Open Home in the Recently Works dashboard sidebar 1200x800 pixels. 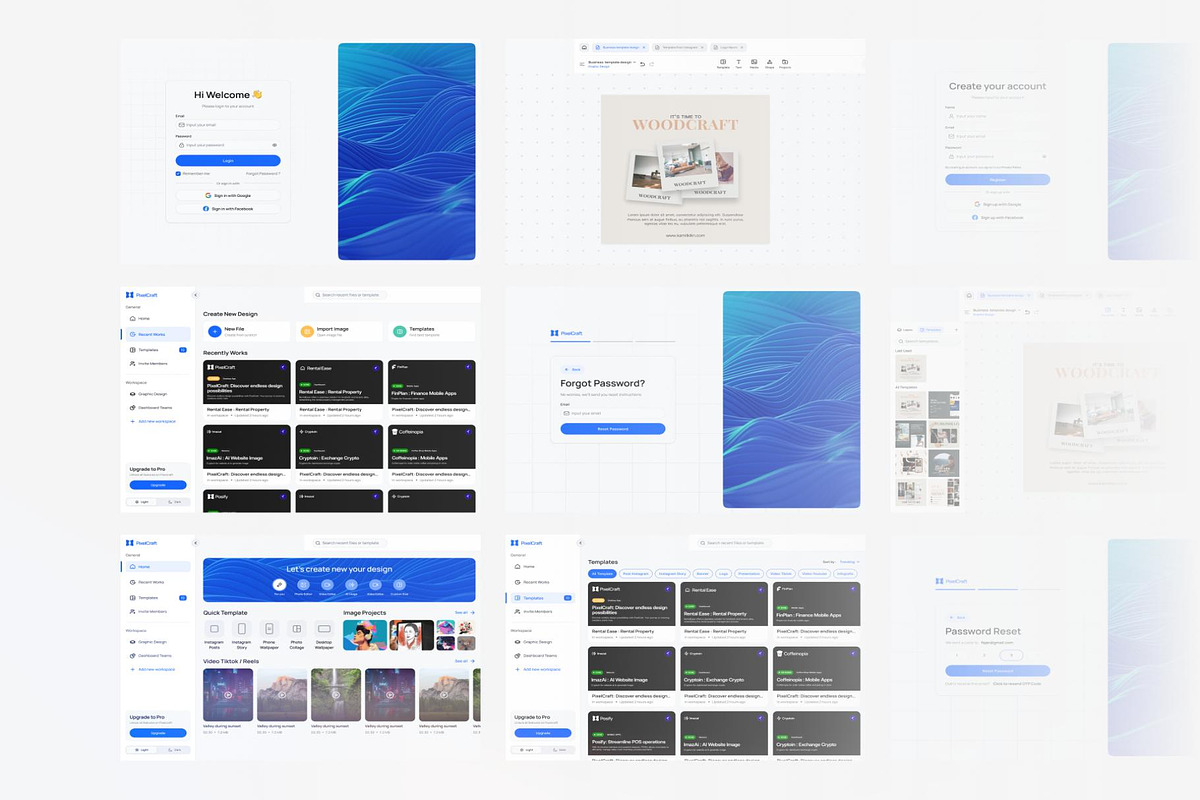click(157, 318)
